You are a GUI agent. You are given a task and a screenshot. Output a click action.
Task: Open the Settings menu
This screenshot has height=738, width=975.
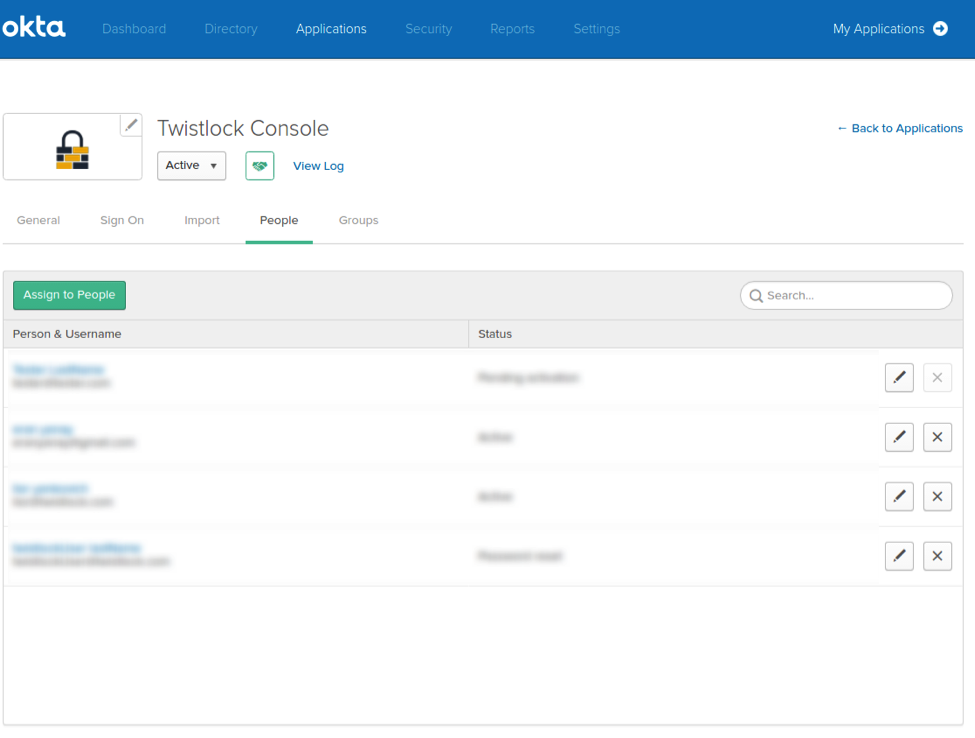tap(596, 29)
